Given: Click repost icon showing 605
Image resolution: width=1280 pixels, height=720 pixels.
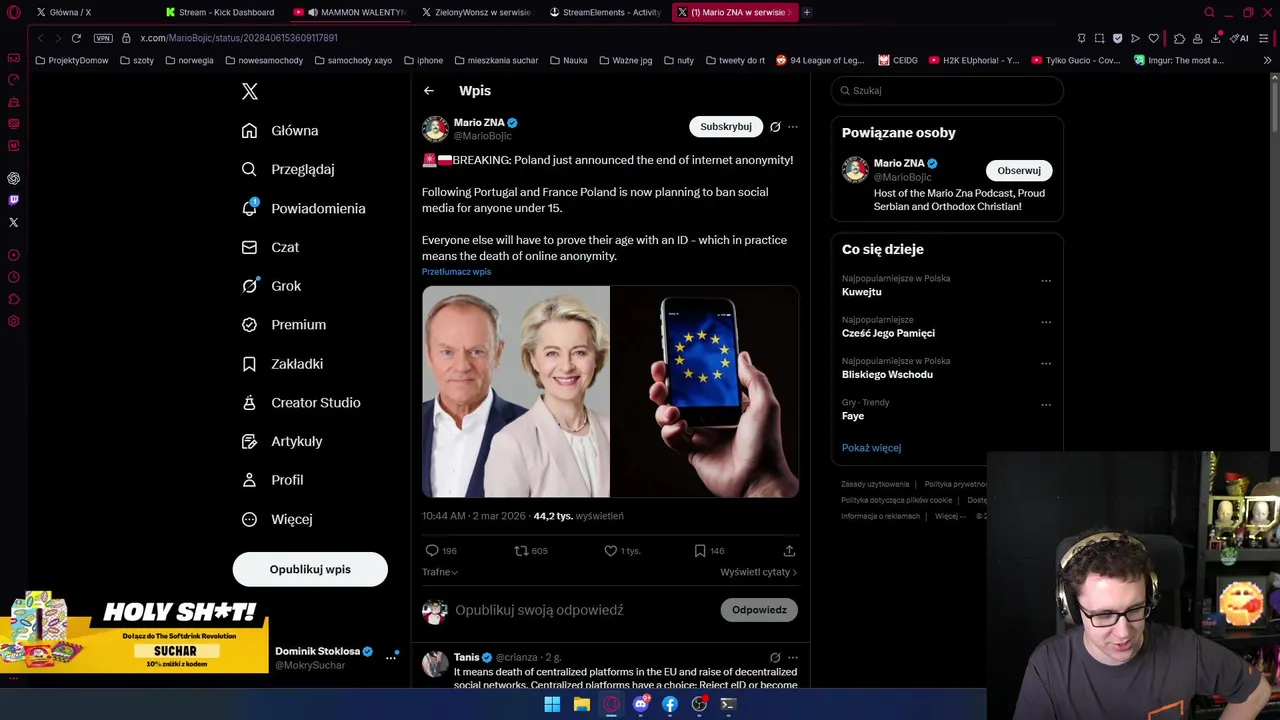Looking at the screenshot, I should 520,551.
